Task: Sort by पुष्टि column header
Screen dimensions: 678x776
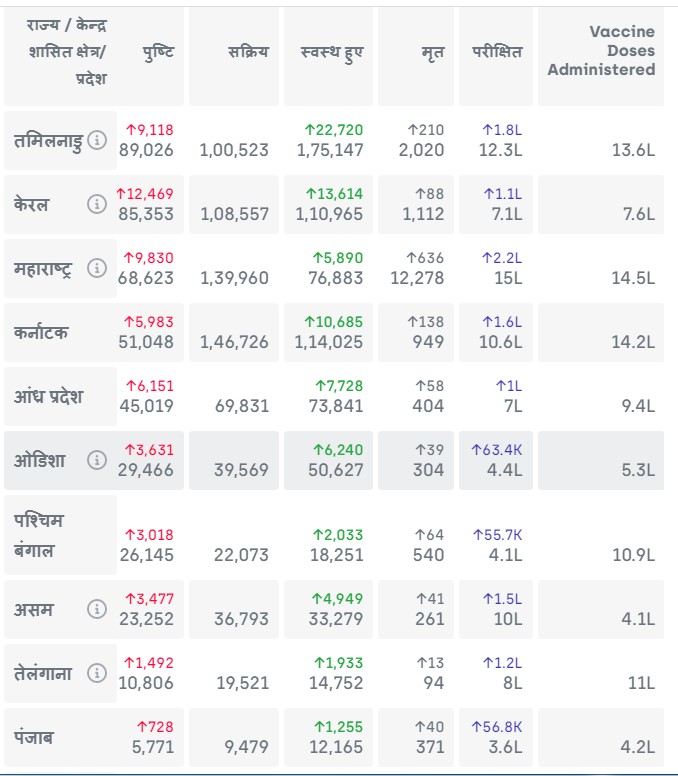Action: (158, 52)
